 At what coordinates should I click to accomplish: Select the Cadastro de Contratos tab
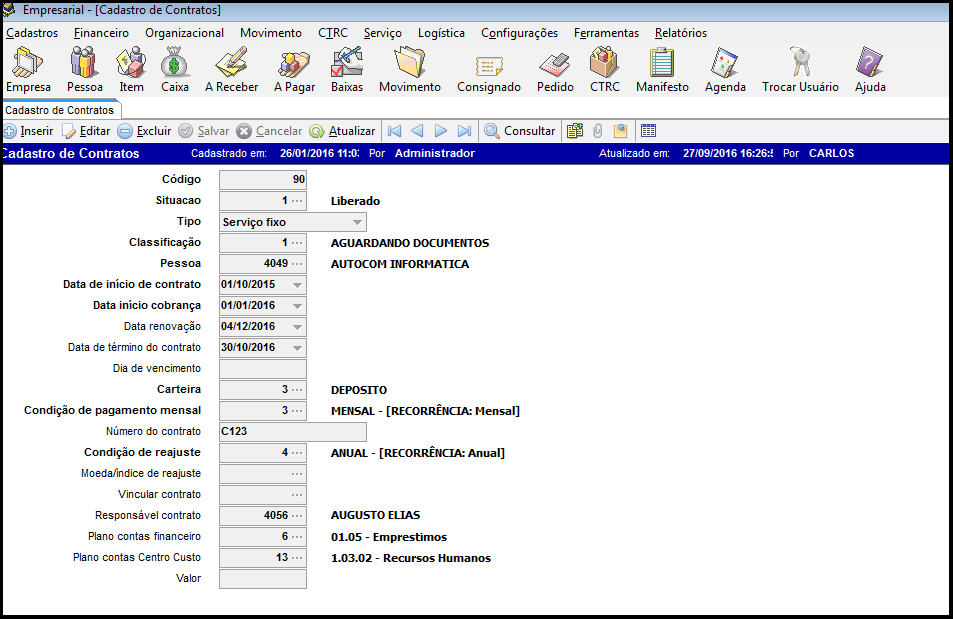coord(59,110)
